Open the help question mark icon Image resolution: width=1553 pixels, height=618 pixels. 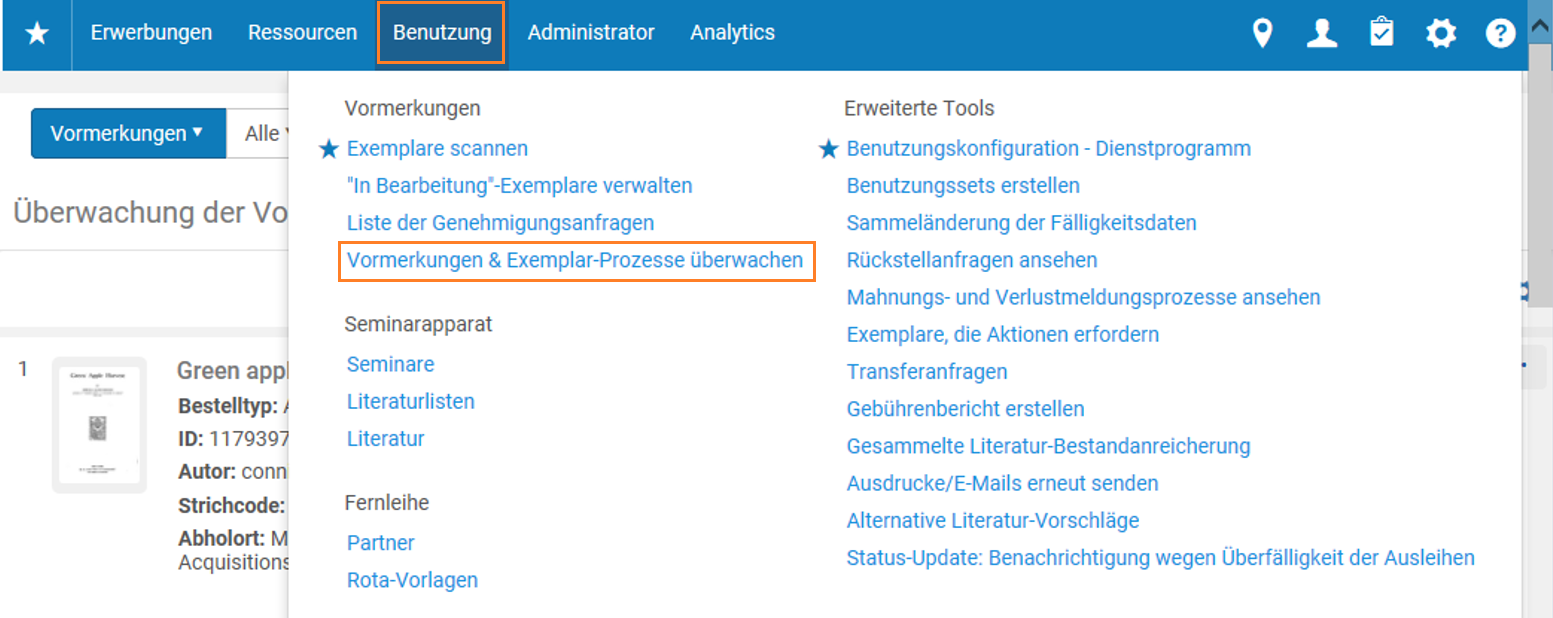1500,34
